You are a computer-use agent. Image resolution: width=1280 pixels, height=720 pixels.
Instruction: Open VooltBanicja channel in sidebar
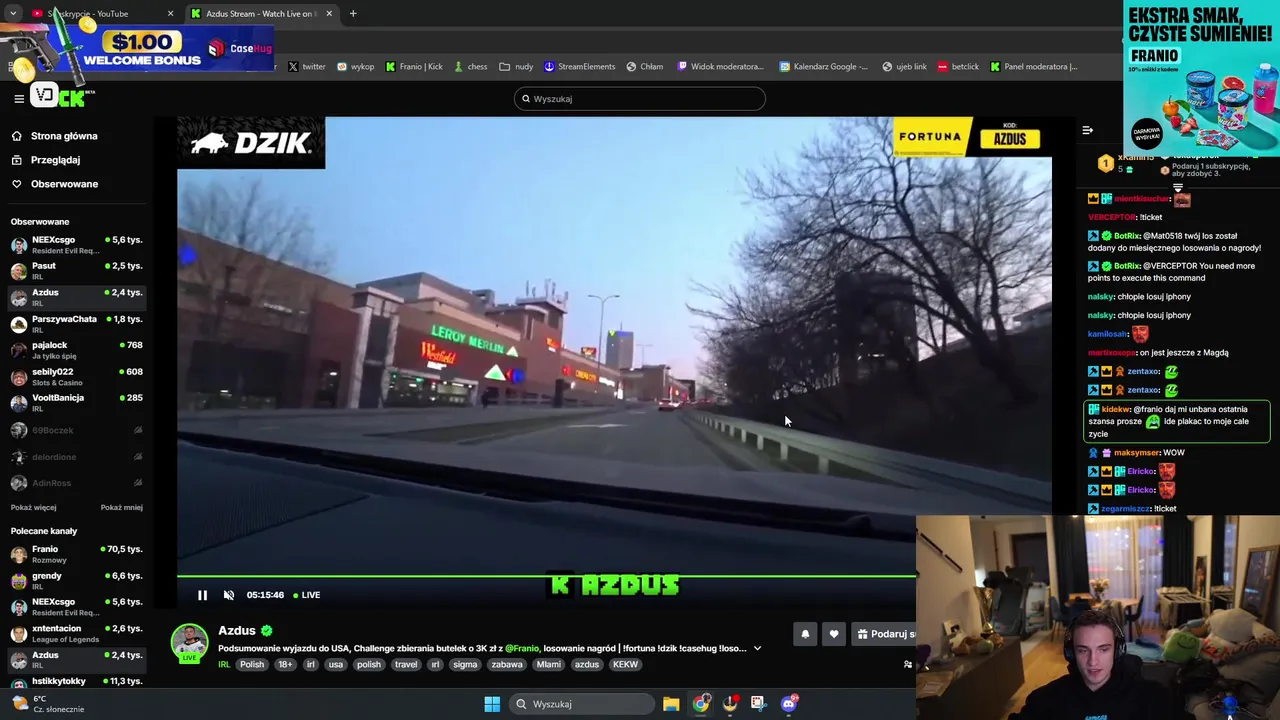pos(77,402)
